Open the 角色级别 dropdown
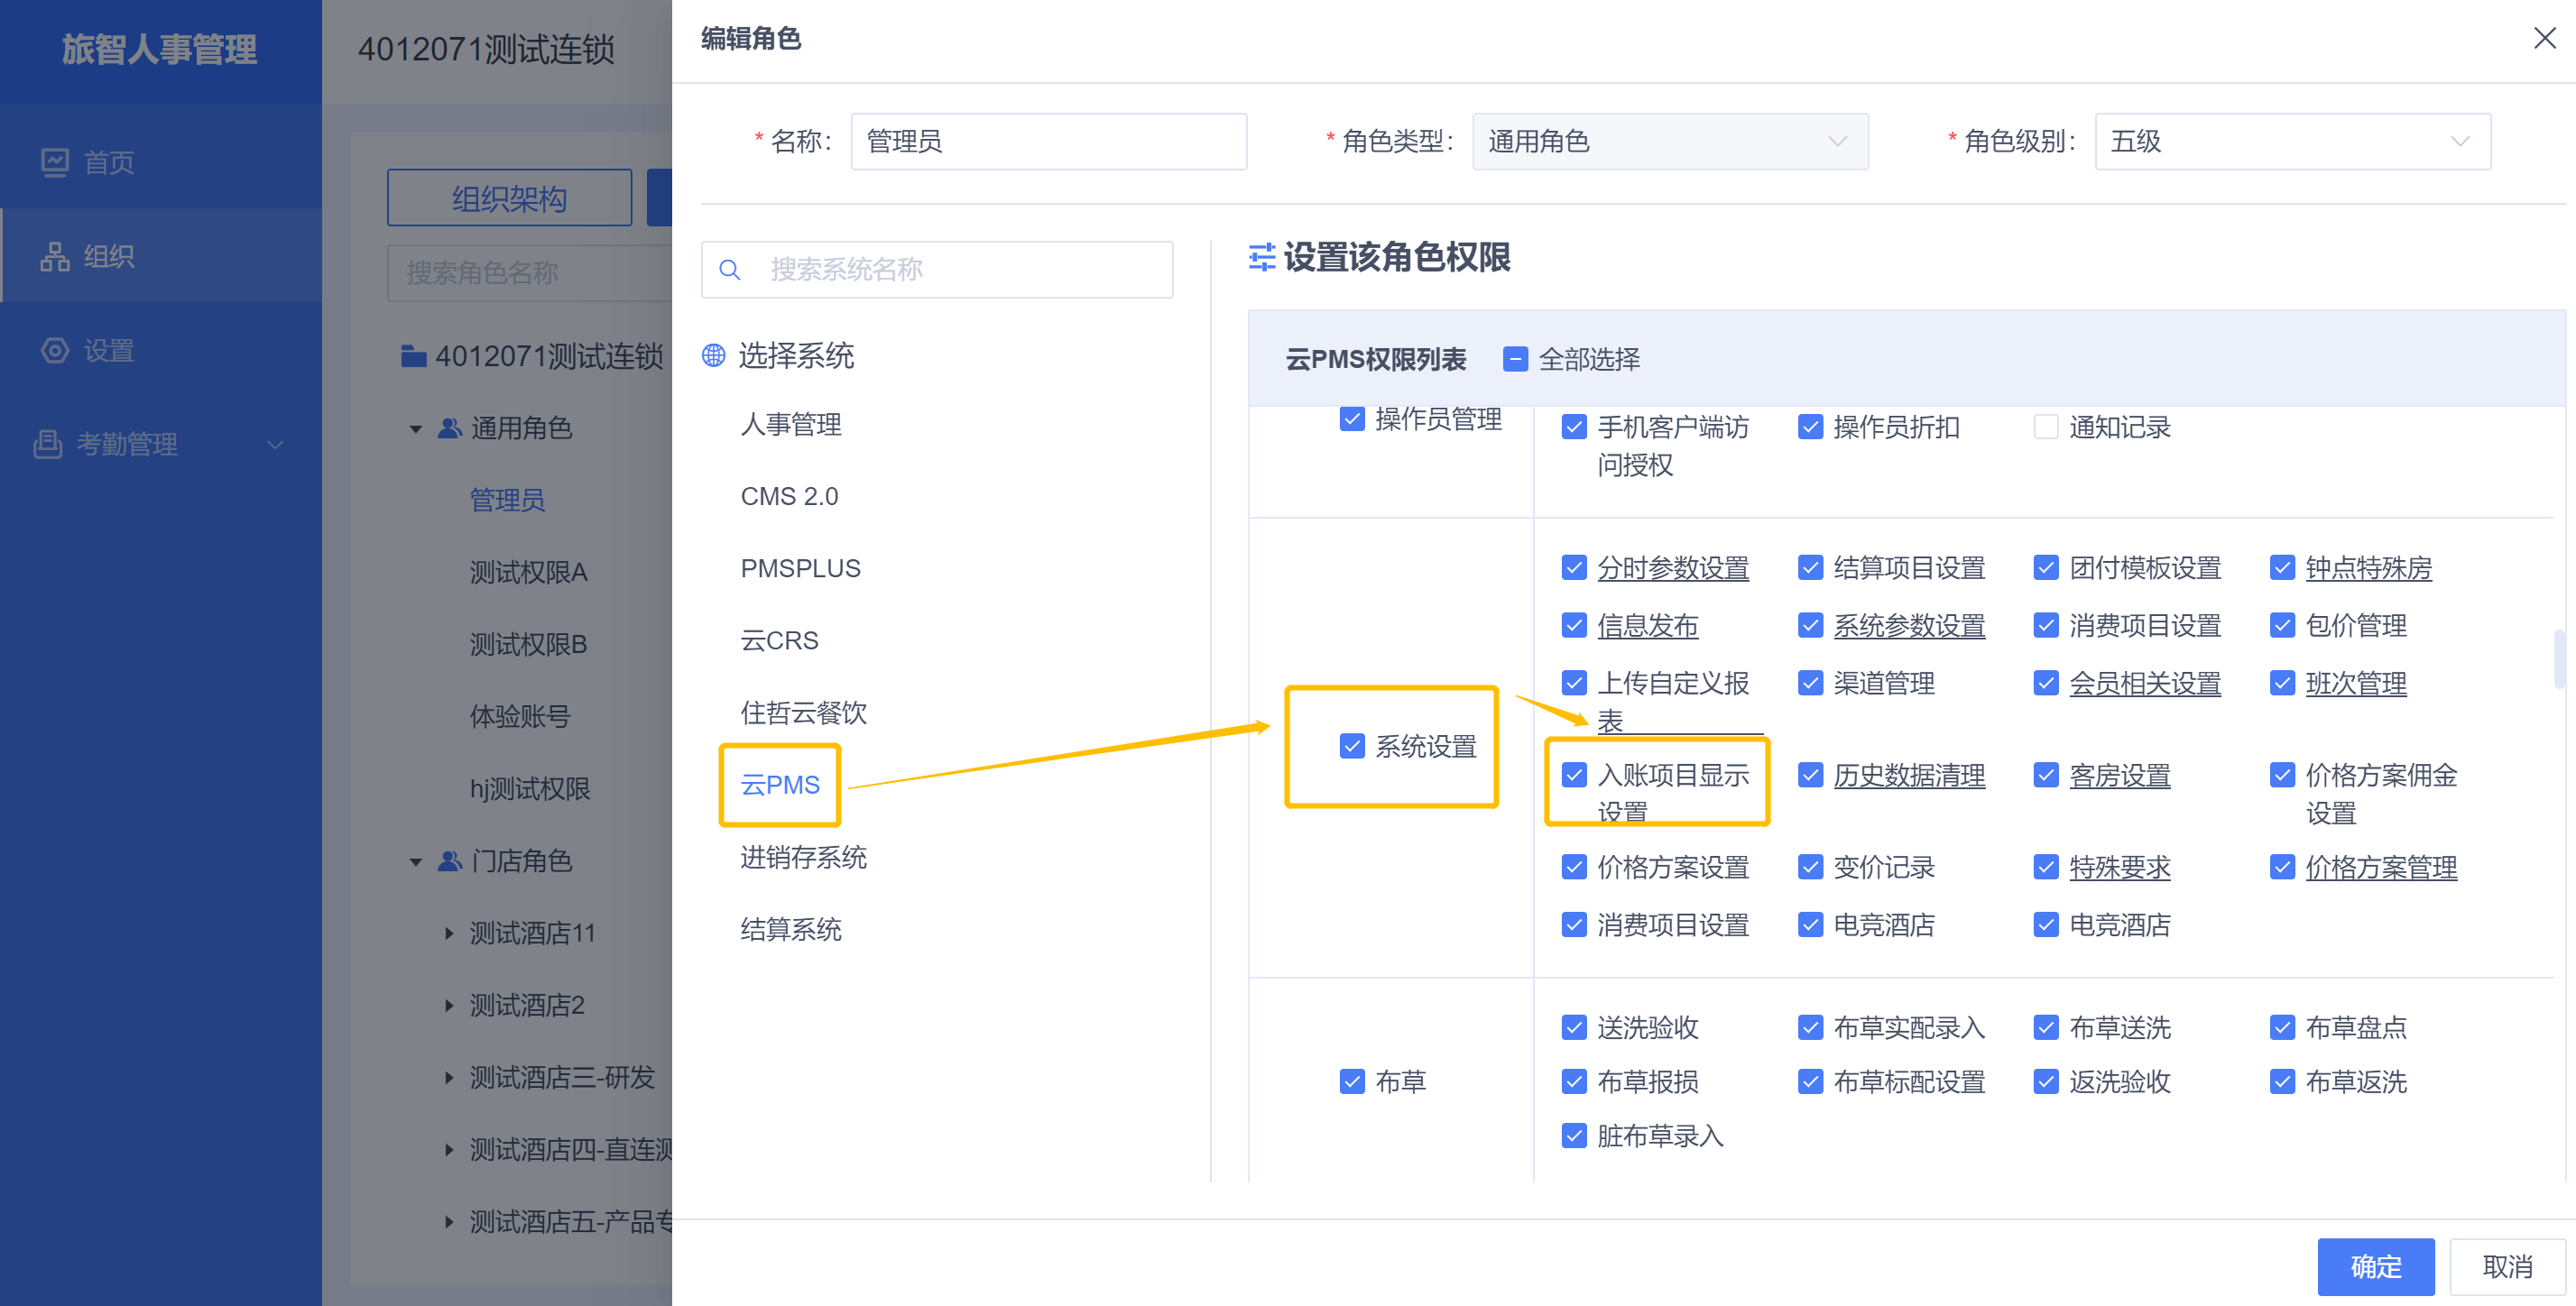The image size is (2576, 1306). (2292, 141)
